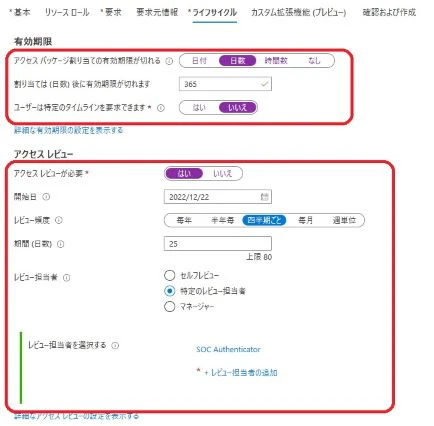Set expiration type to 日数
434x426 pixels.
[x=237, y=61]
